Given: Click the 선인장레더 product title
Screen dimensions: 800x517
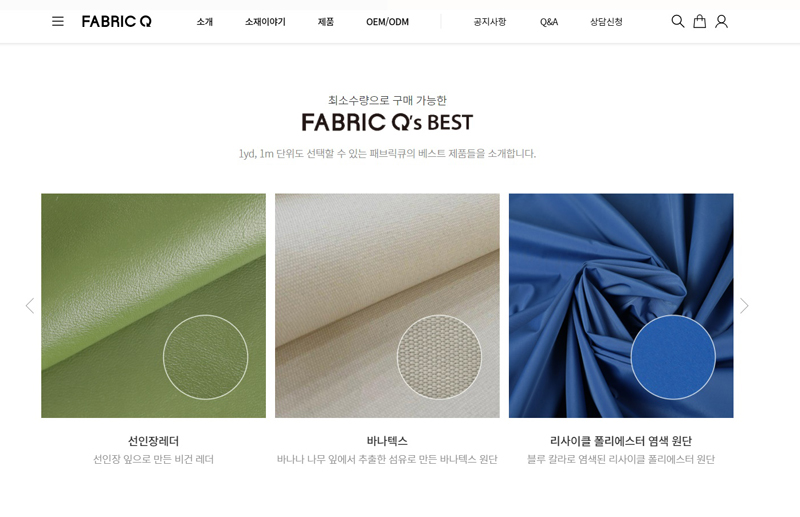Looking at the screenshot, I should 154,441.
